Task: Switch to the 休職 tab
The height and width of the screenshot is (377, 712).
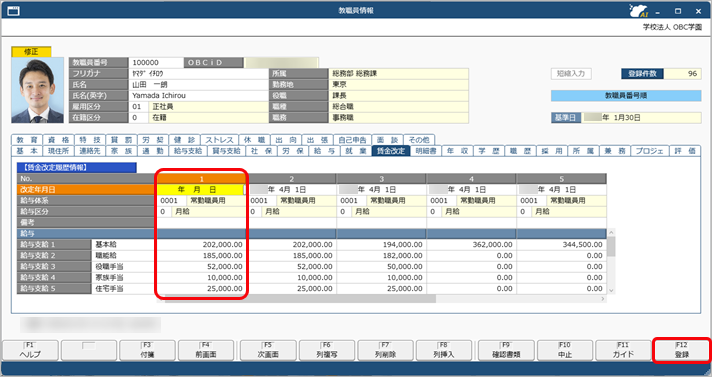Action: coord(254,140)
